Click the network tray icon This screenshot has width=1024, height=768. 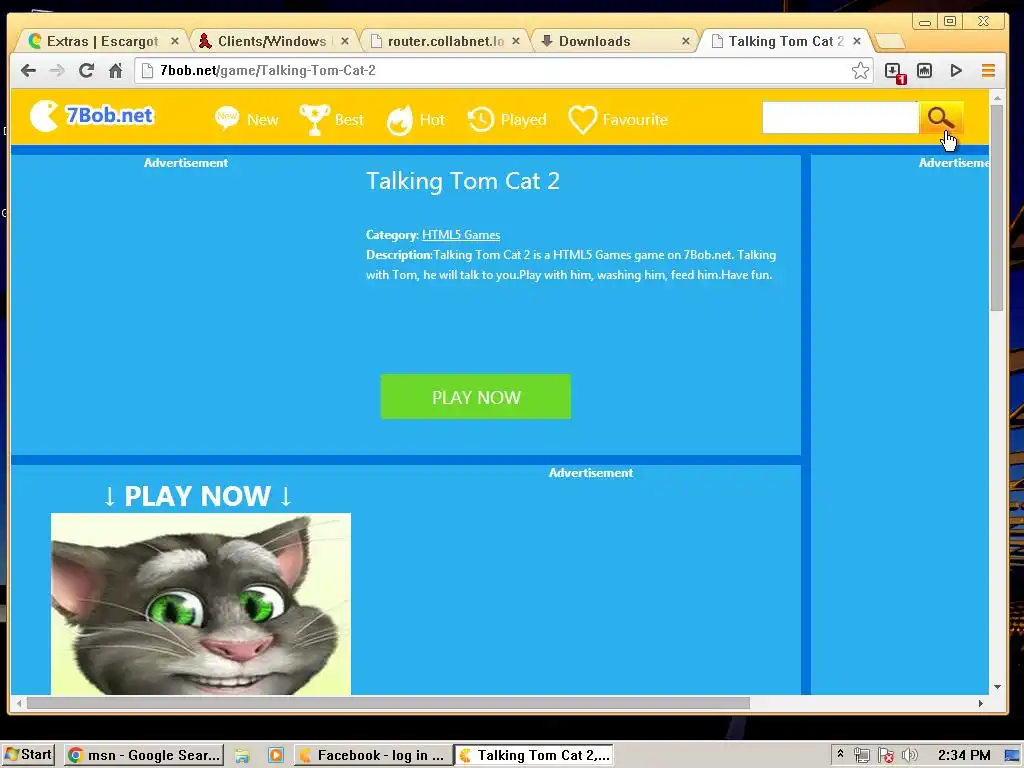tap(861, 756)
